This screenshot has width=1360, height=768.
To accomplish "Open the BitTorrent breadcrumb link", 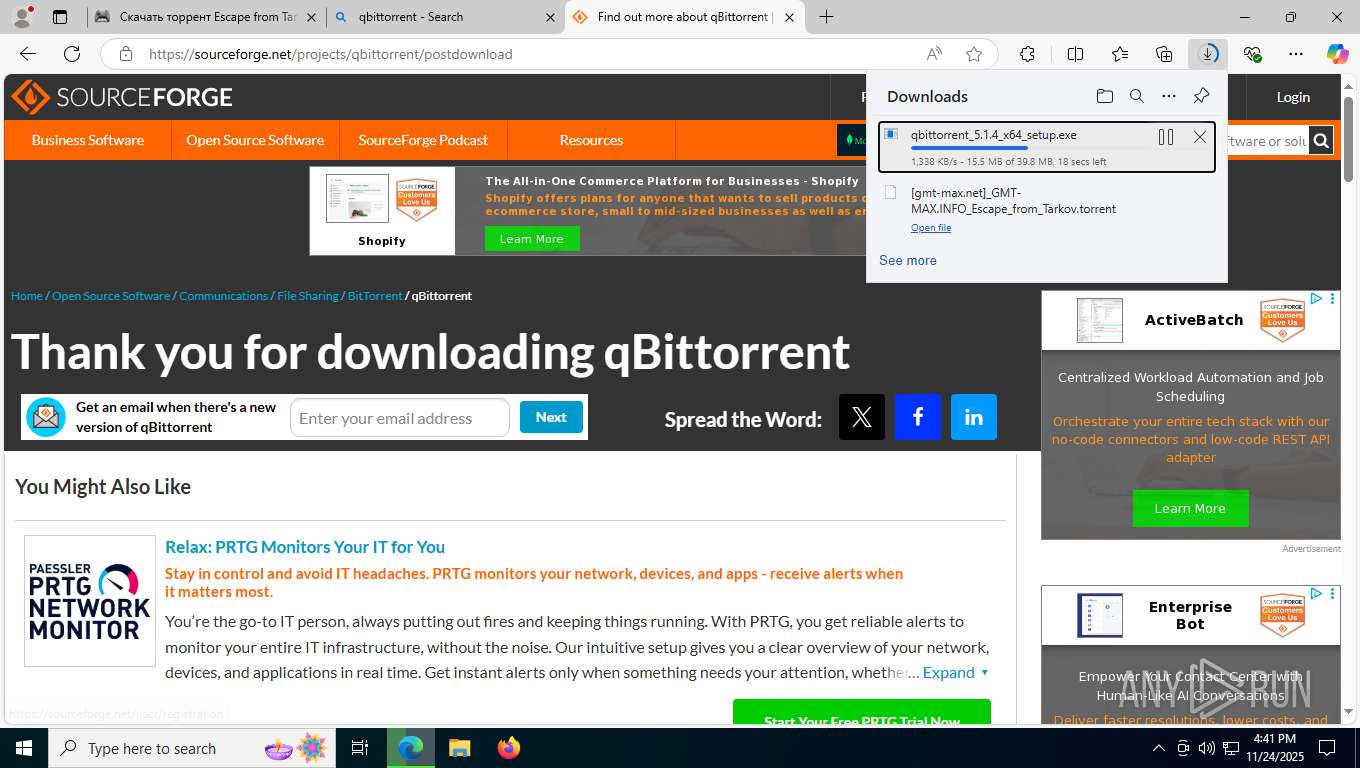I will (x=375, y=296).
